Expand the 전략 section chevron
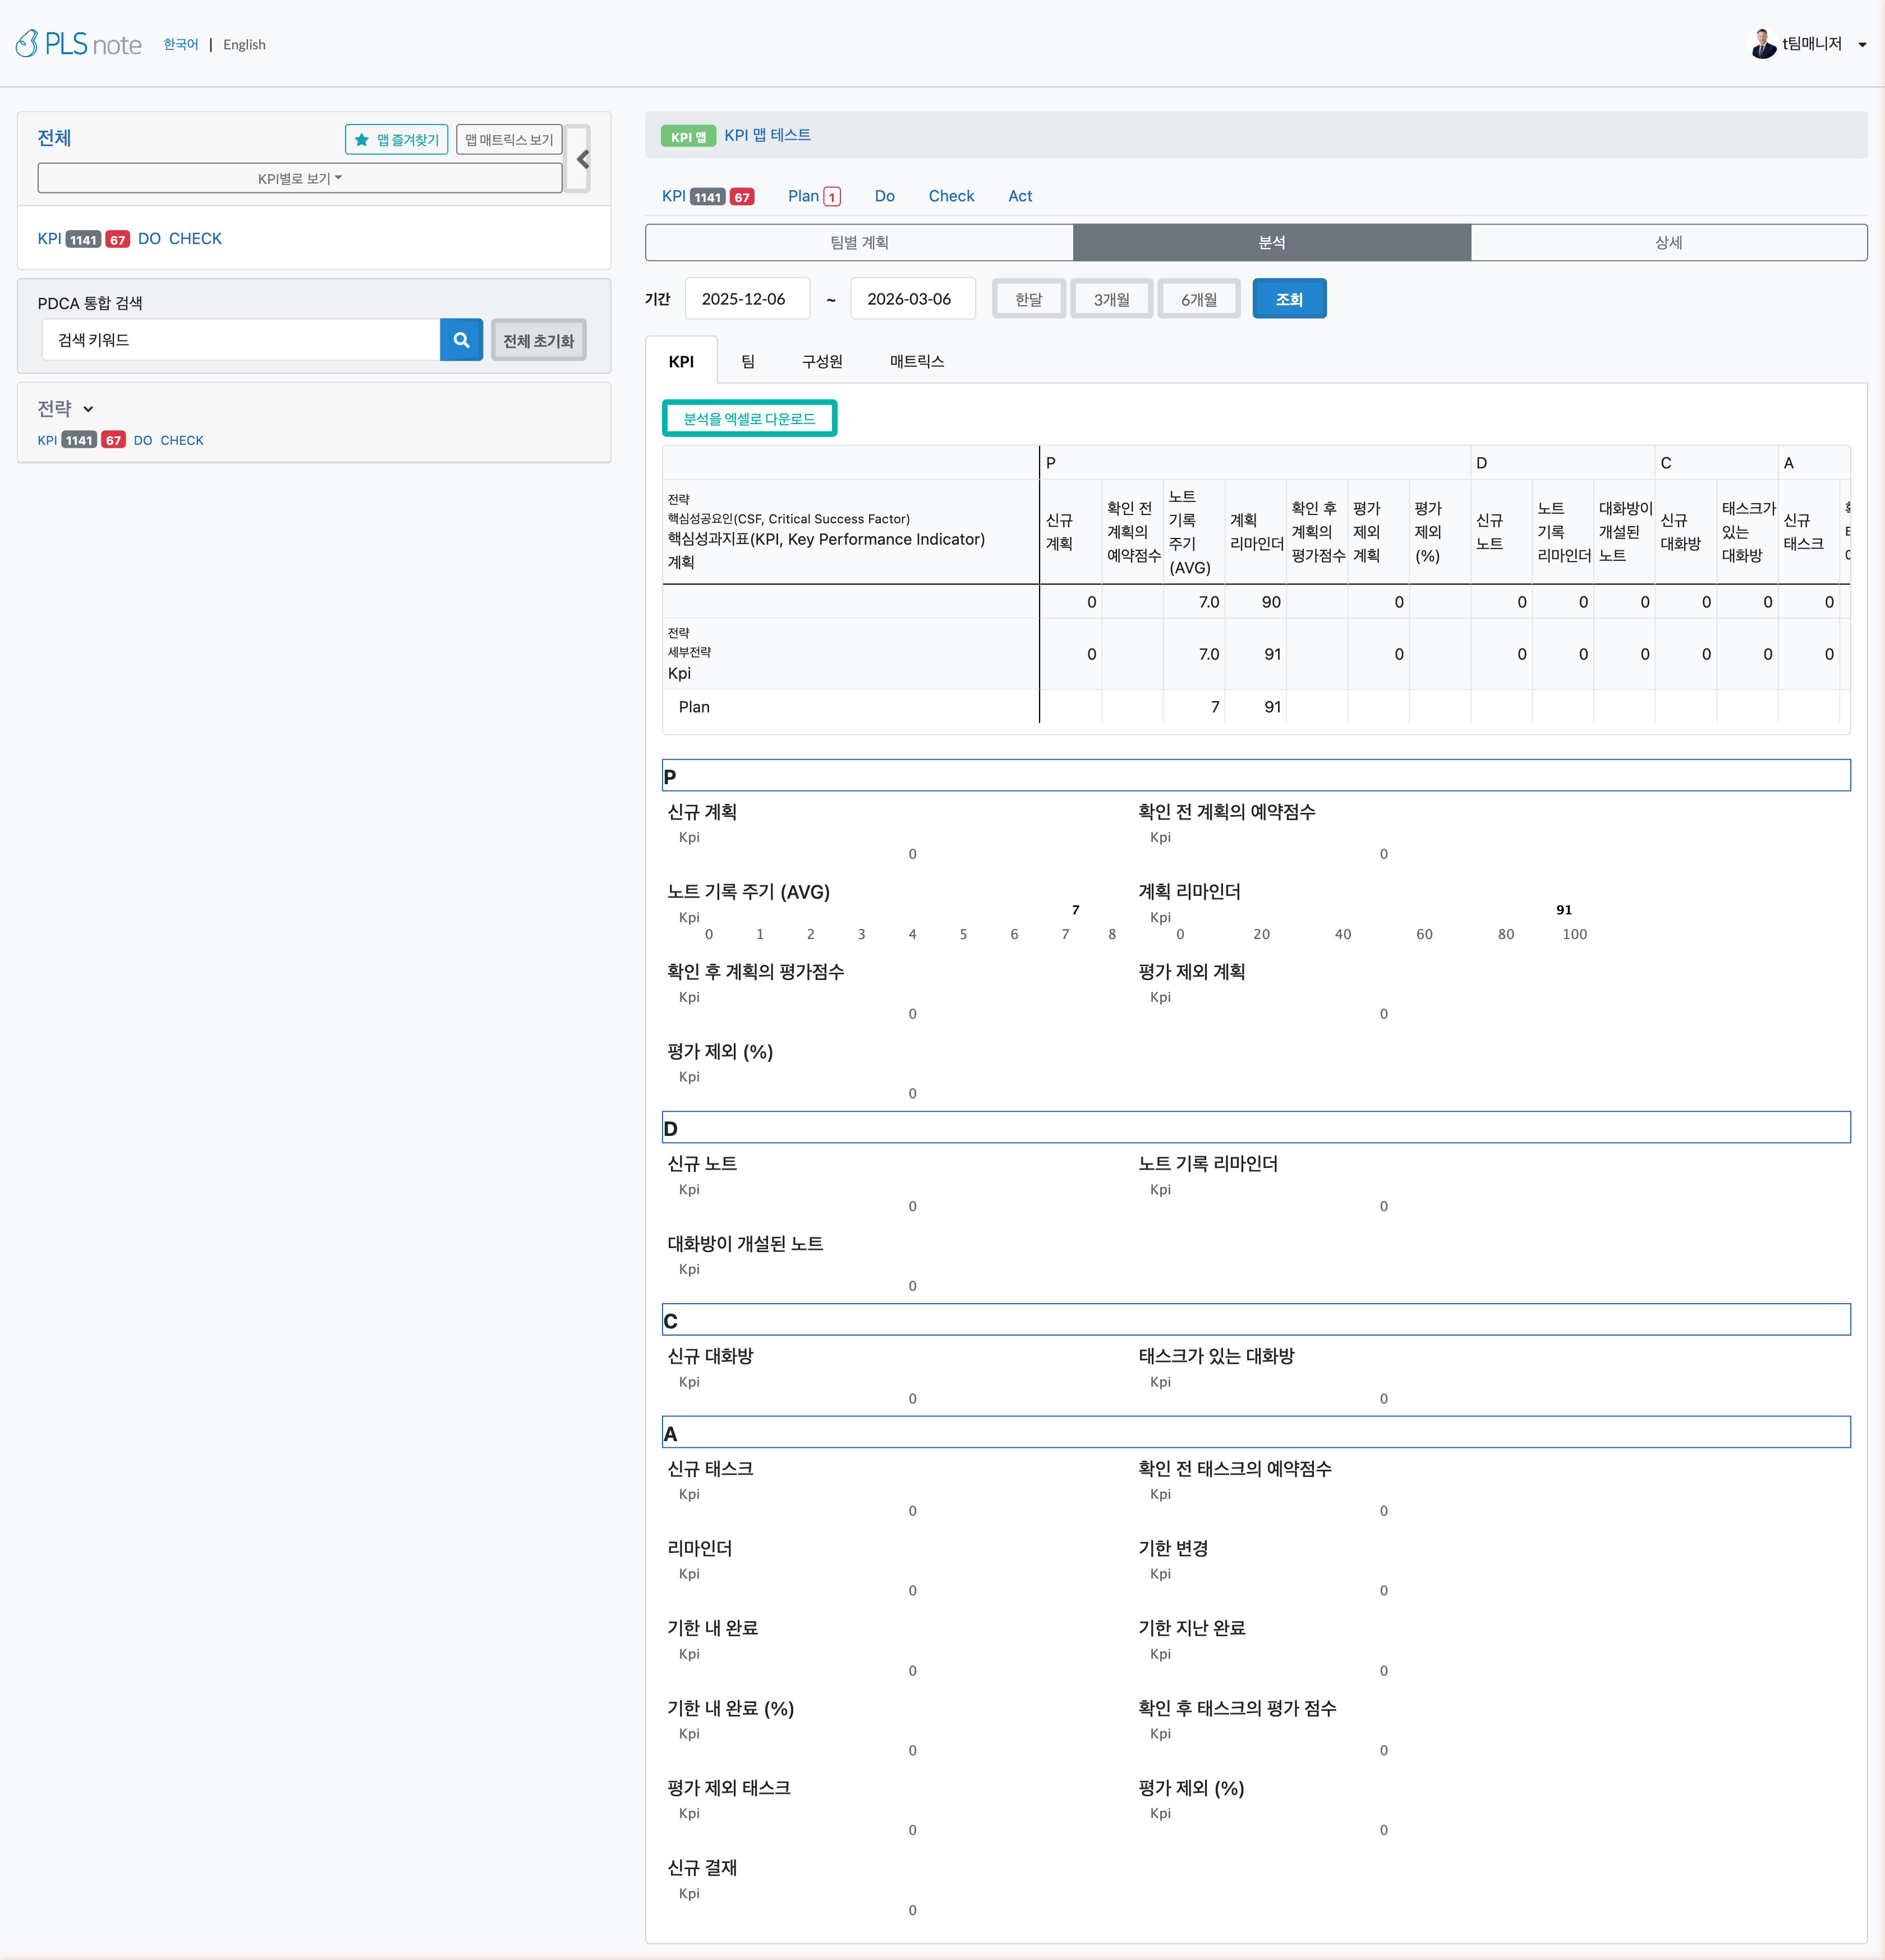The image size is (1885, 1960). point(88,409)
